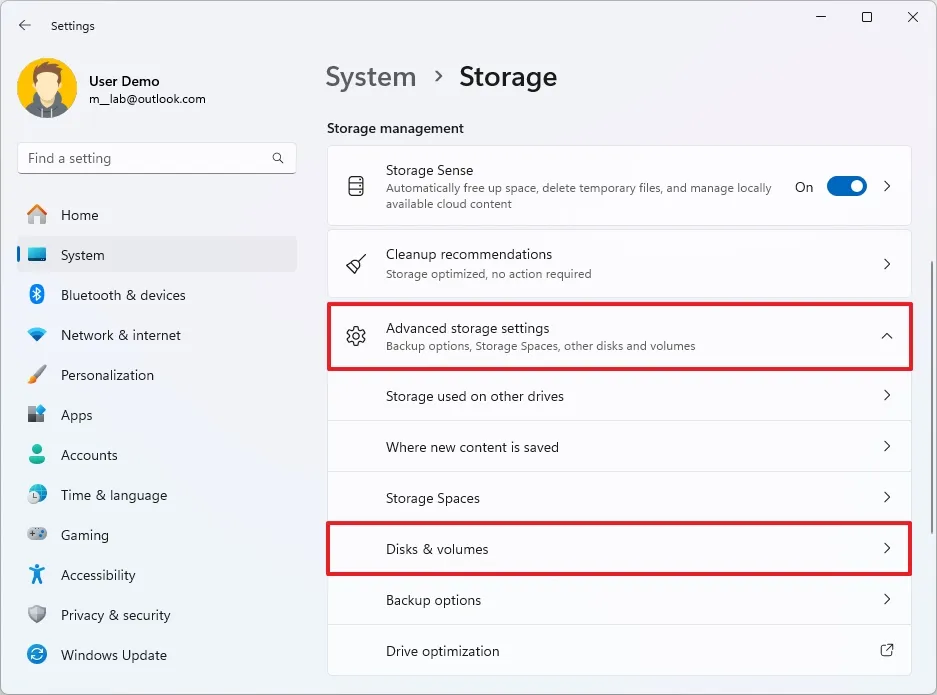Viewport: 937px width, 695px height.
Task: Click the Windows Update sync icon
Action: point(37,655)
